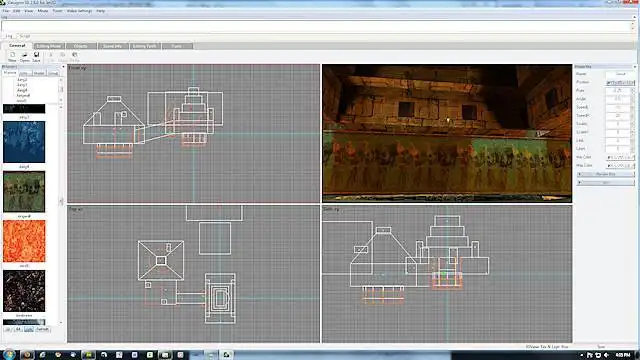This screenshot has width=640, height=360.
Task: Select the Editing Mode ribbon tab
Action: [x=49, y=46]
